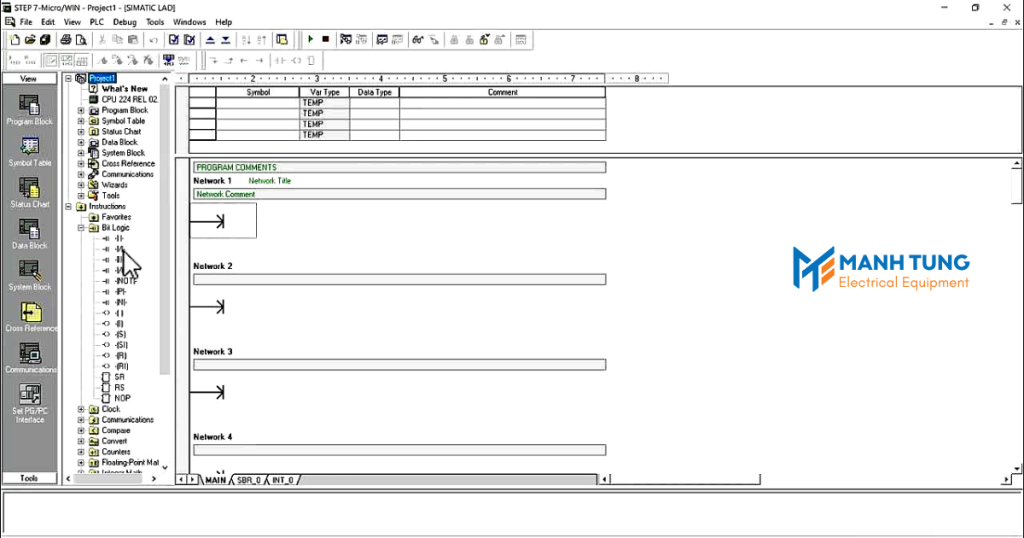The image size is (1024, 538).
Task: Click the Save project toolbar icon
Action: tap(45, 40)
